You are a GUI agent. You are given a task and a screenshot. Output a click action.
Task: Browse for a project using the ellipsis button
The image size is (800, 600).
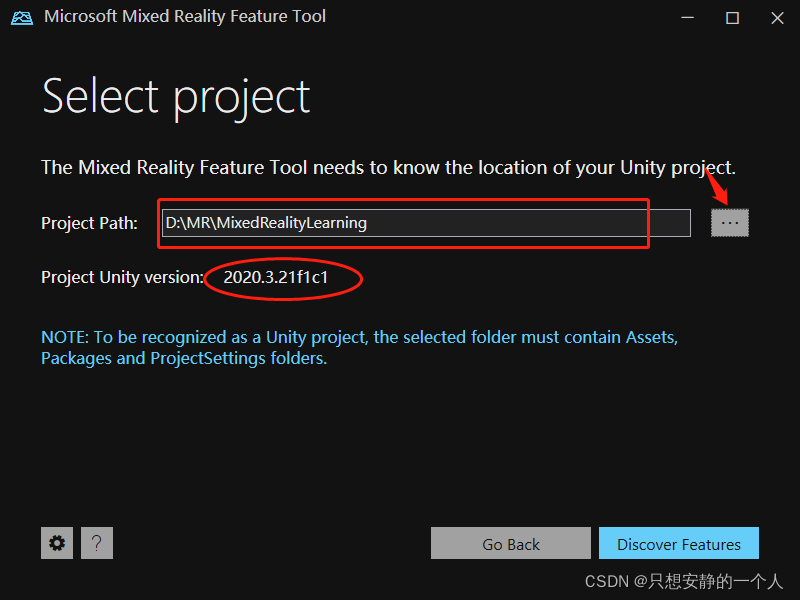pyautogui.click(x=729, y=222)
